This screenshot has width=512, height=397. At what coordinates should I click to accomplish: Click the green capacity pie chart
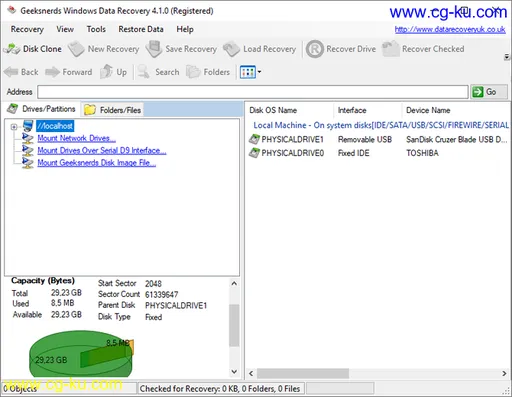point(81,354)
